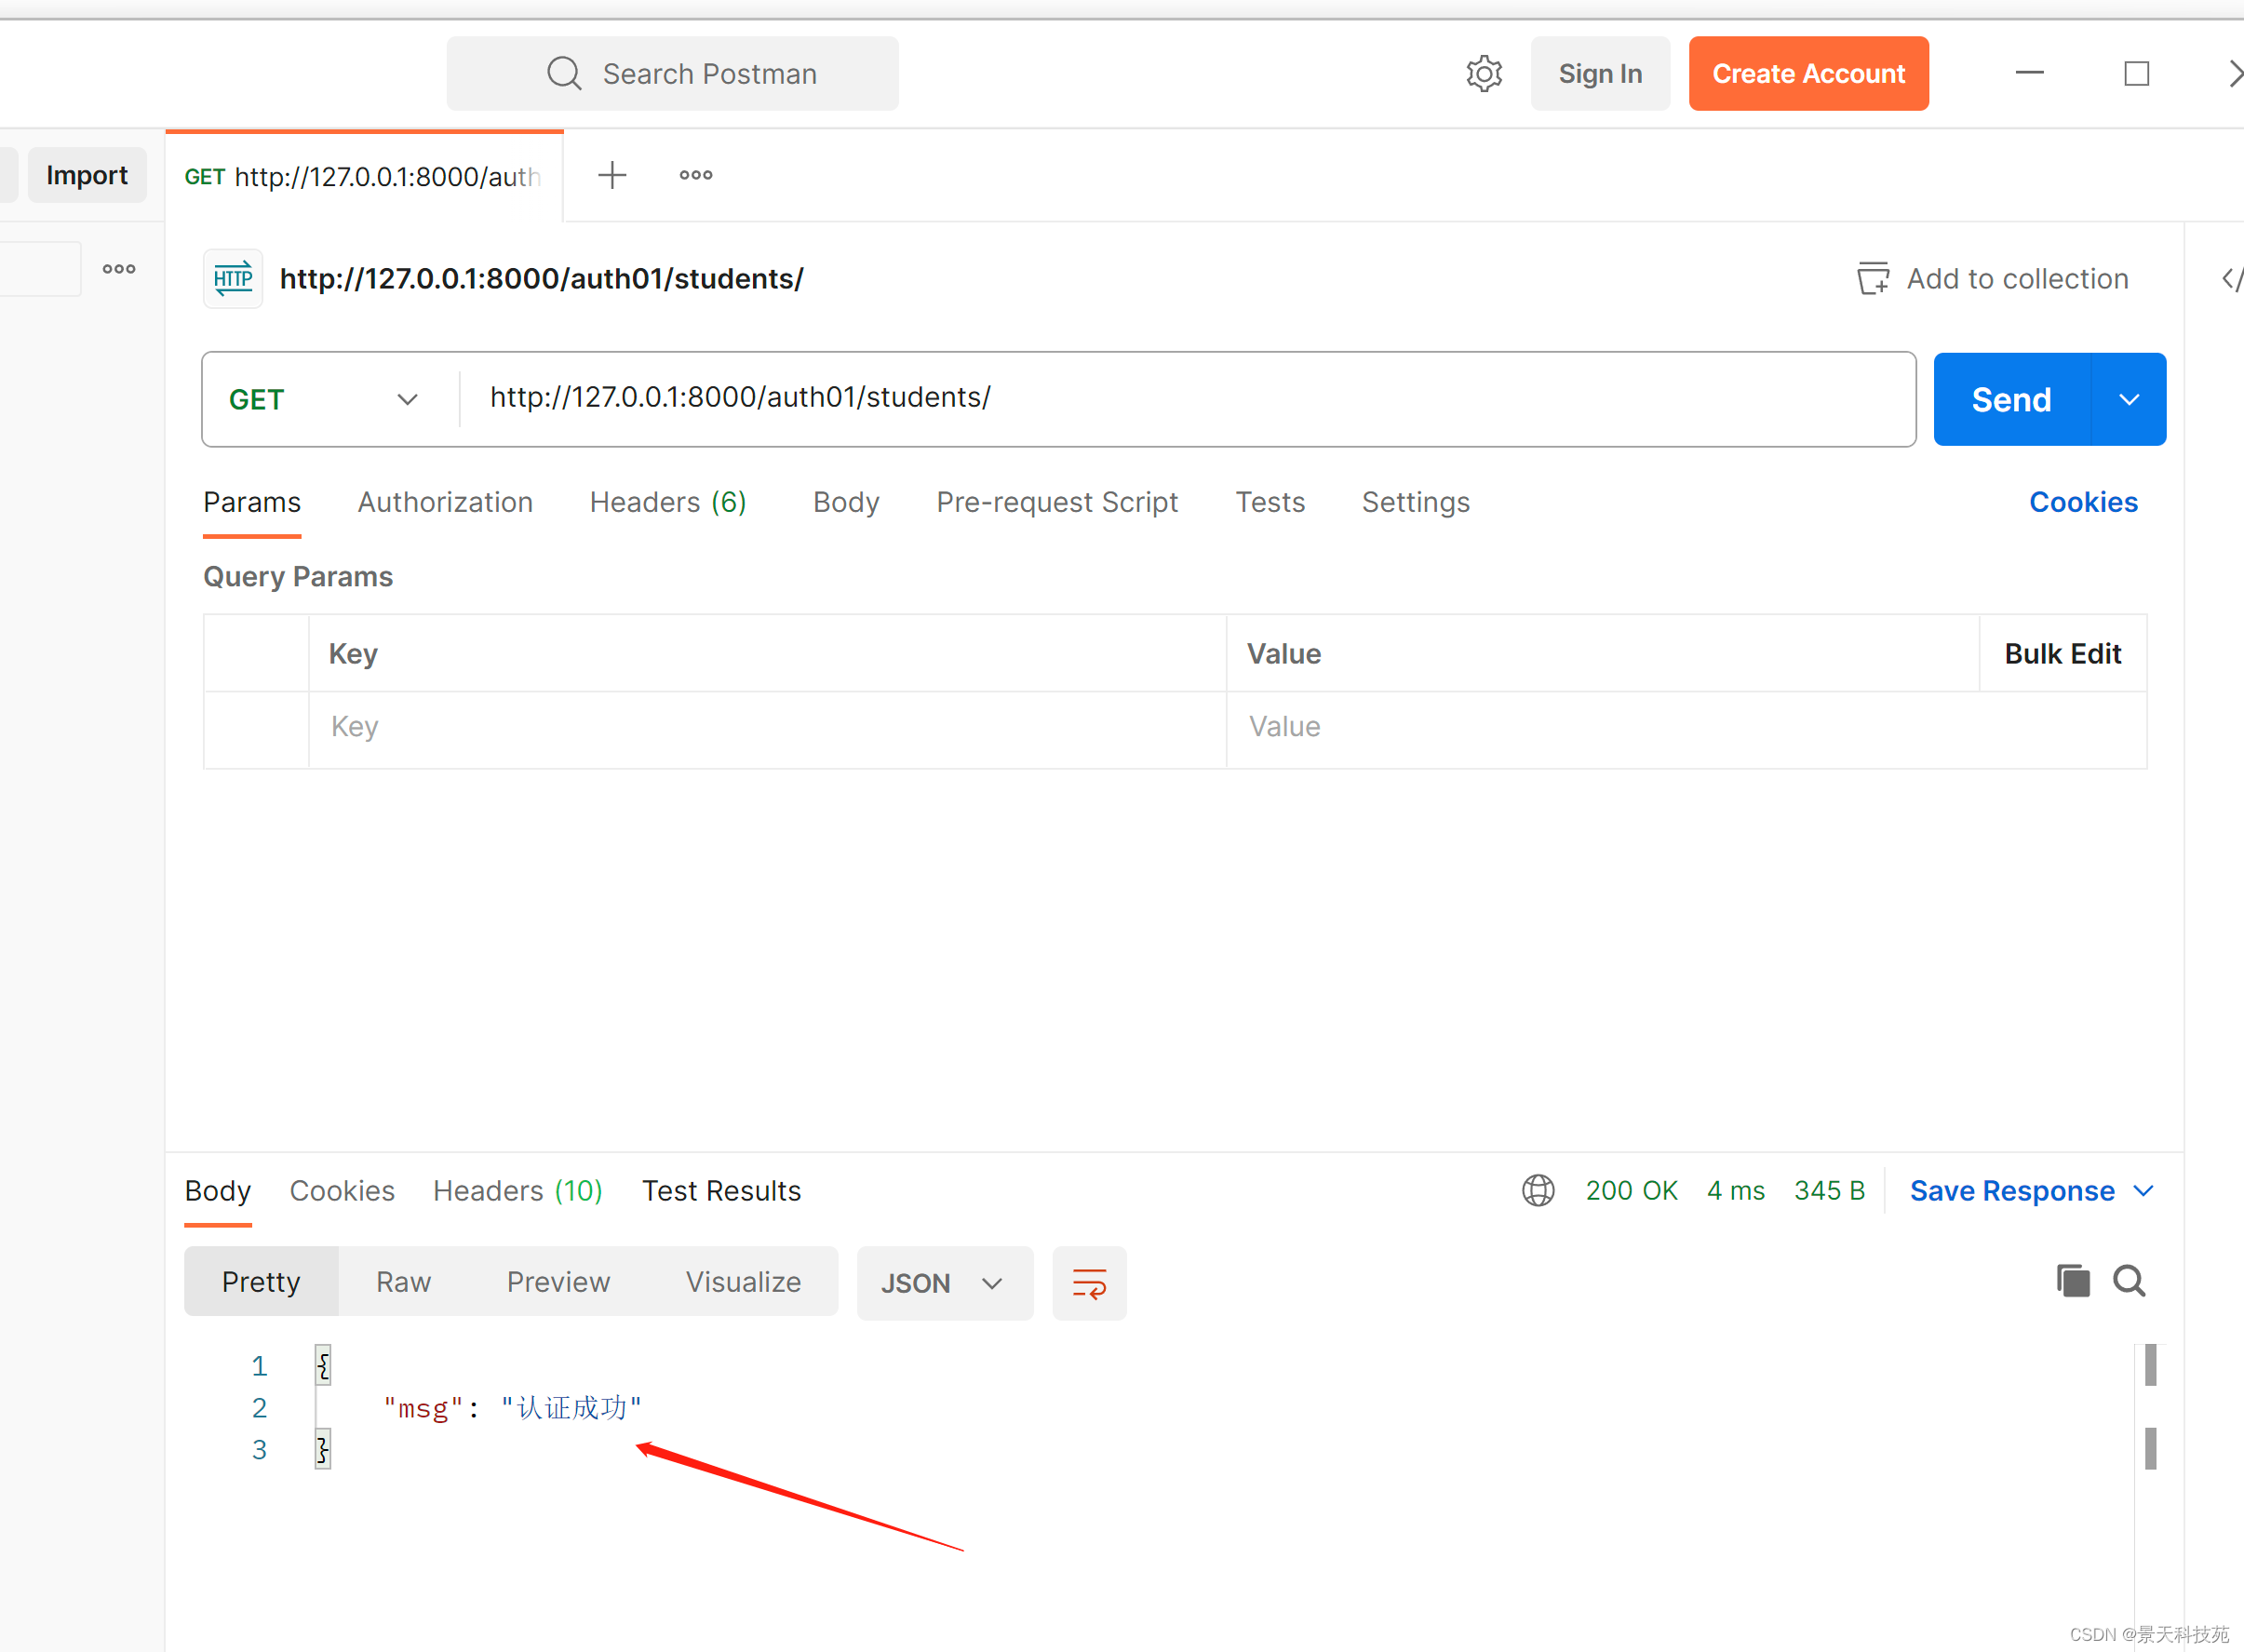Click the search magnifier in Search Postman
Screen dimensions: 2244x1652
(x=564, y=74)
